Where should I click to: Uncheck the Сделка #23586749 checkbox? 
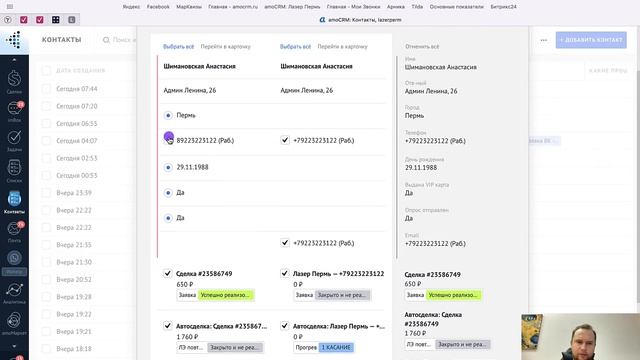[168, 273]
